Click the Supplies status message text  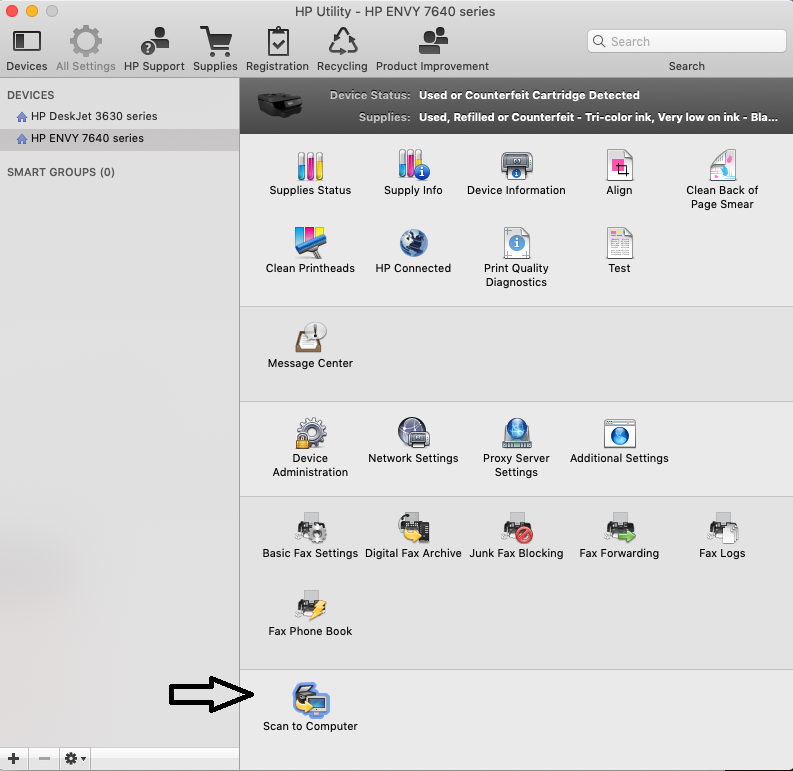point(598,117)
